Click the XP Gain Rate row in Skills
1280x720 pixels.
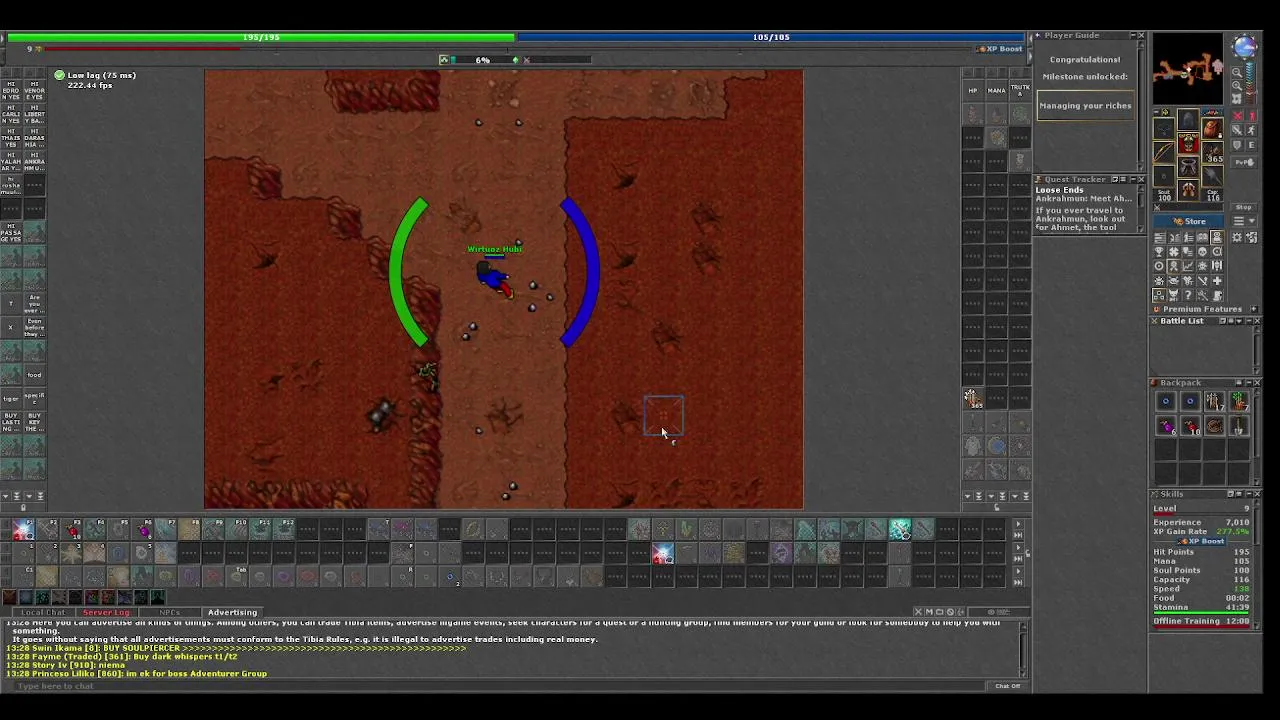tap(1201, 531)
